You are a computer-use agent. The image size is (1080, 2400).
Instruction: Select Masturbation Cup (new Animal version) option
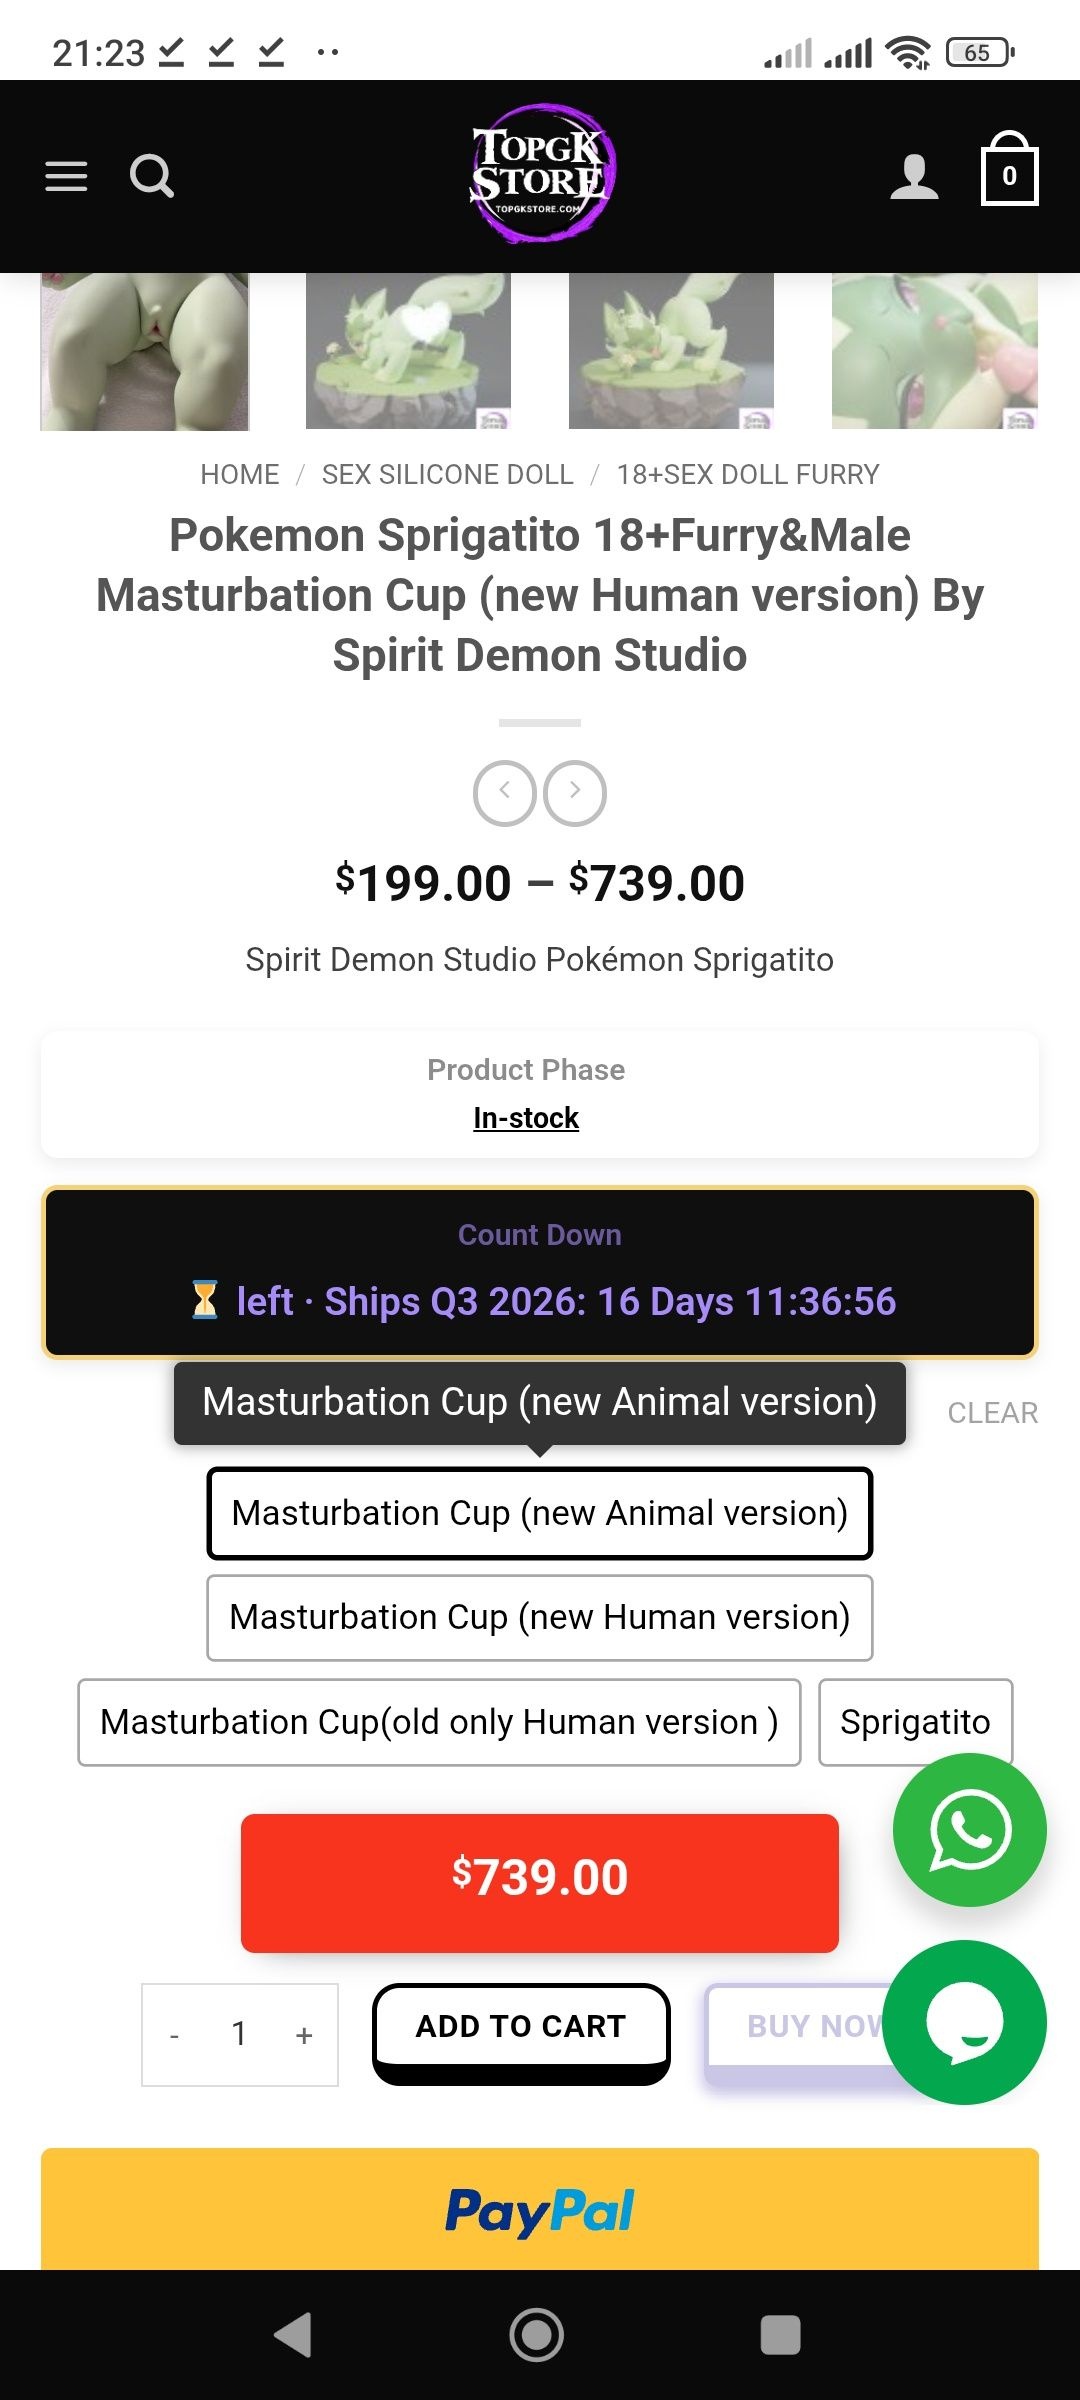[540, 1513]
